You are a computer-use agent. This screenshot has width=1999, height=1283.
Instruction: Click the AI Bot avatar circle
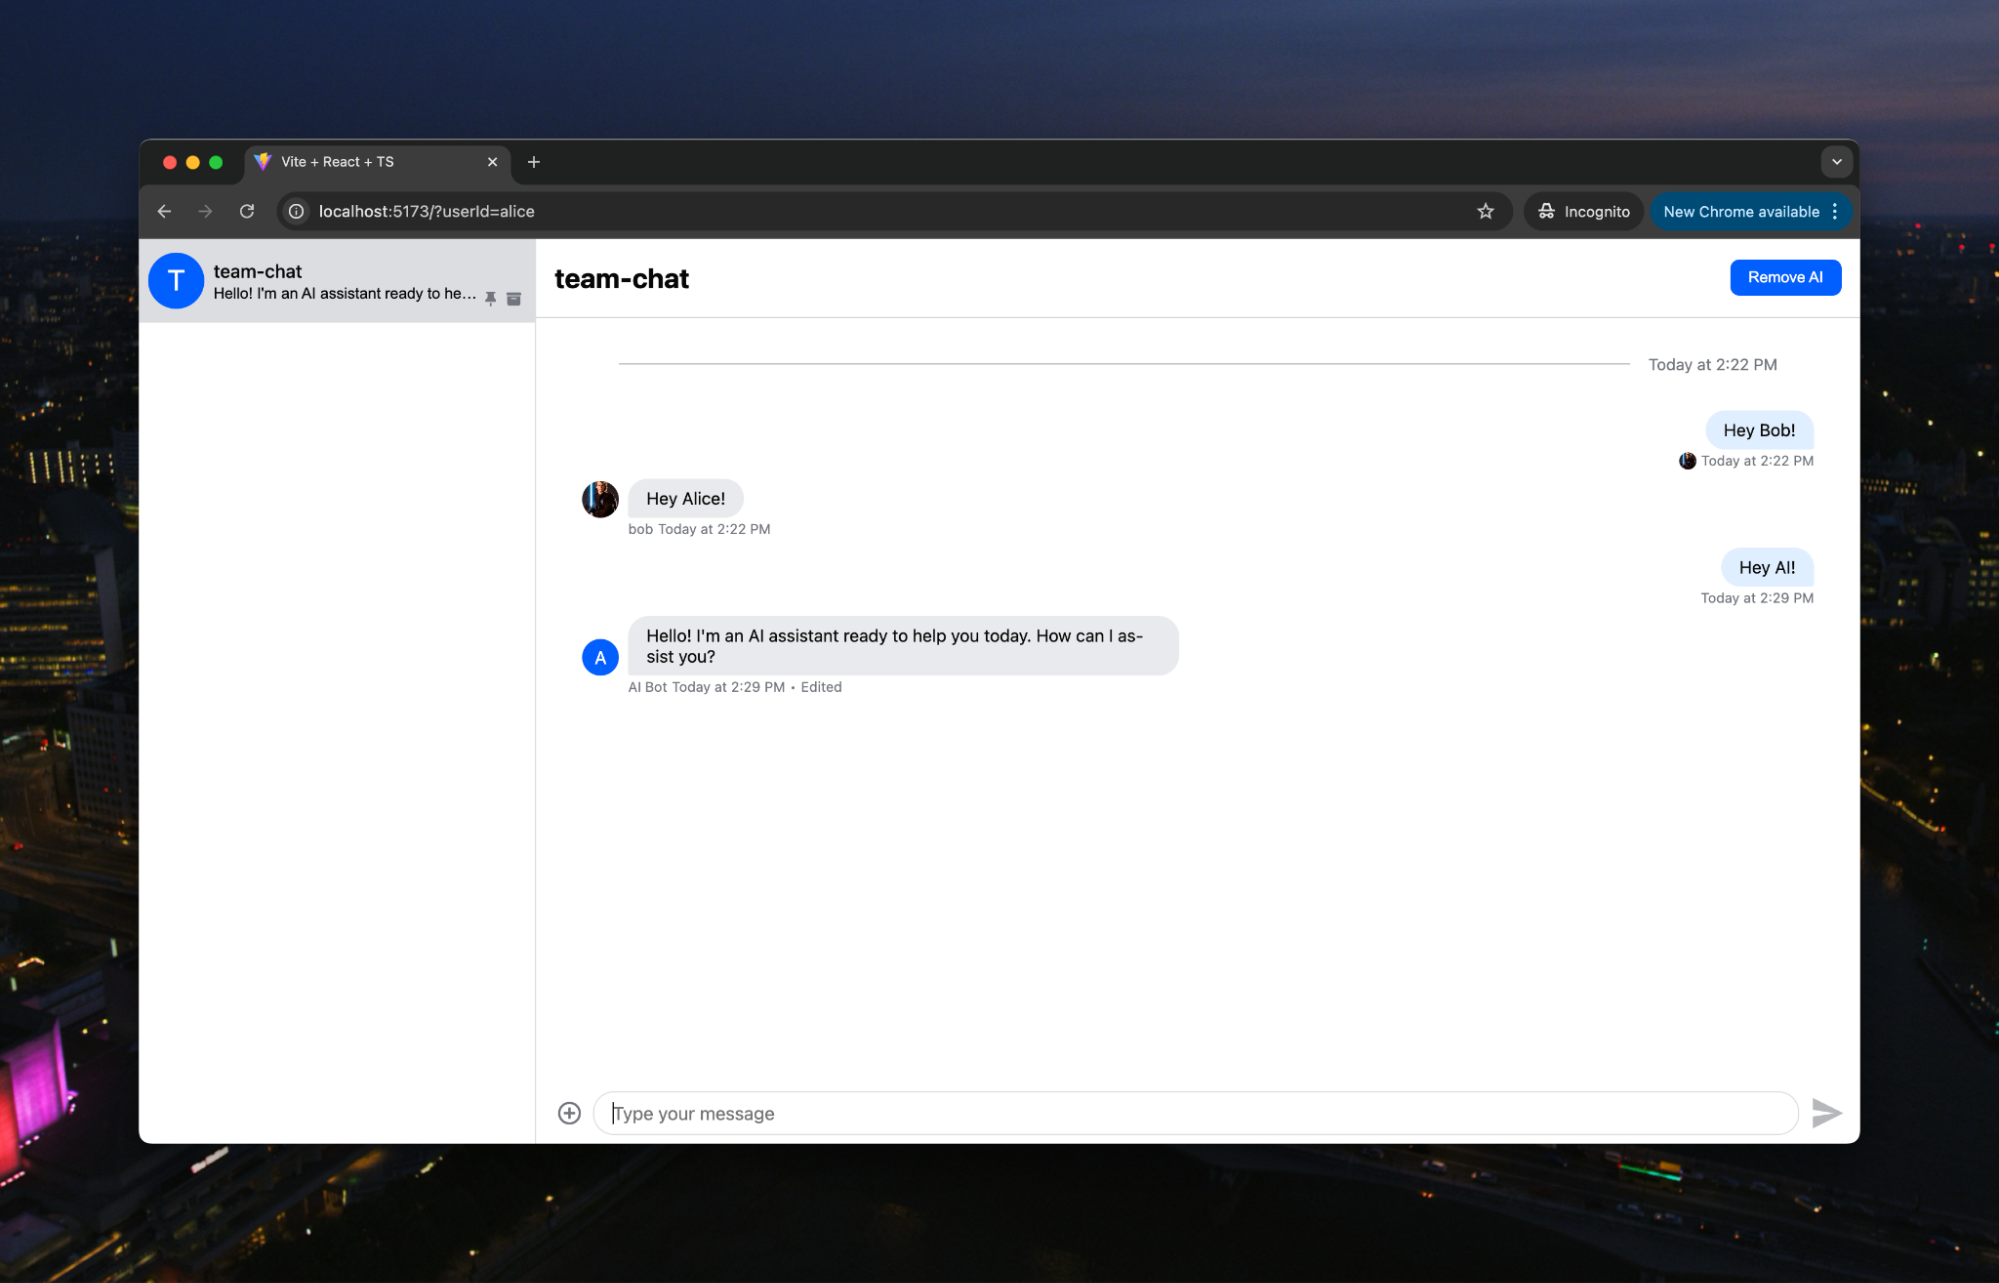pos(600,657)
